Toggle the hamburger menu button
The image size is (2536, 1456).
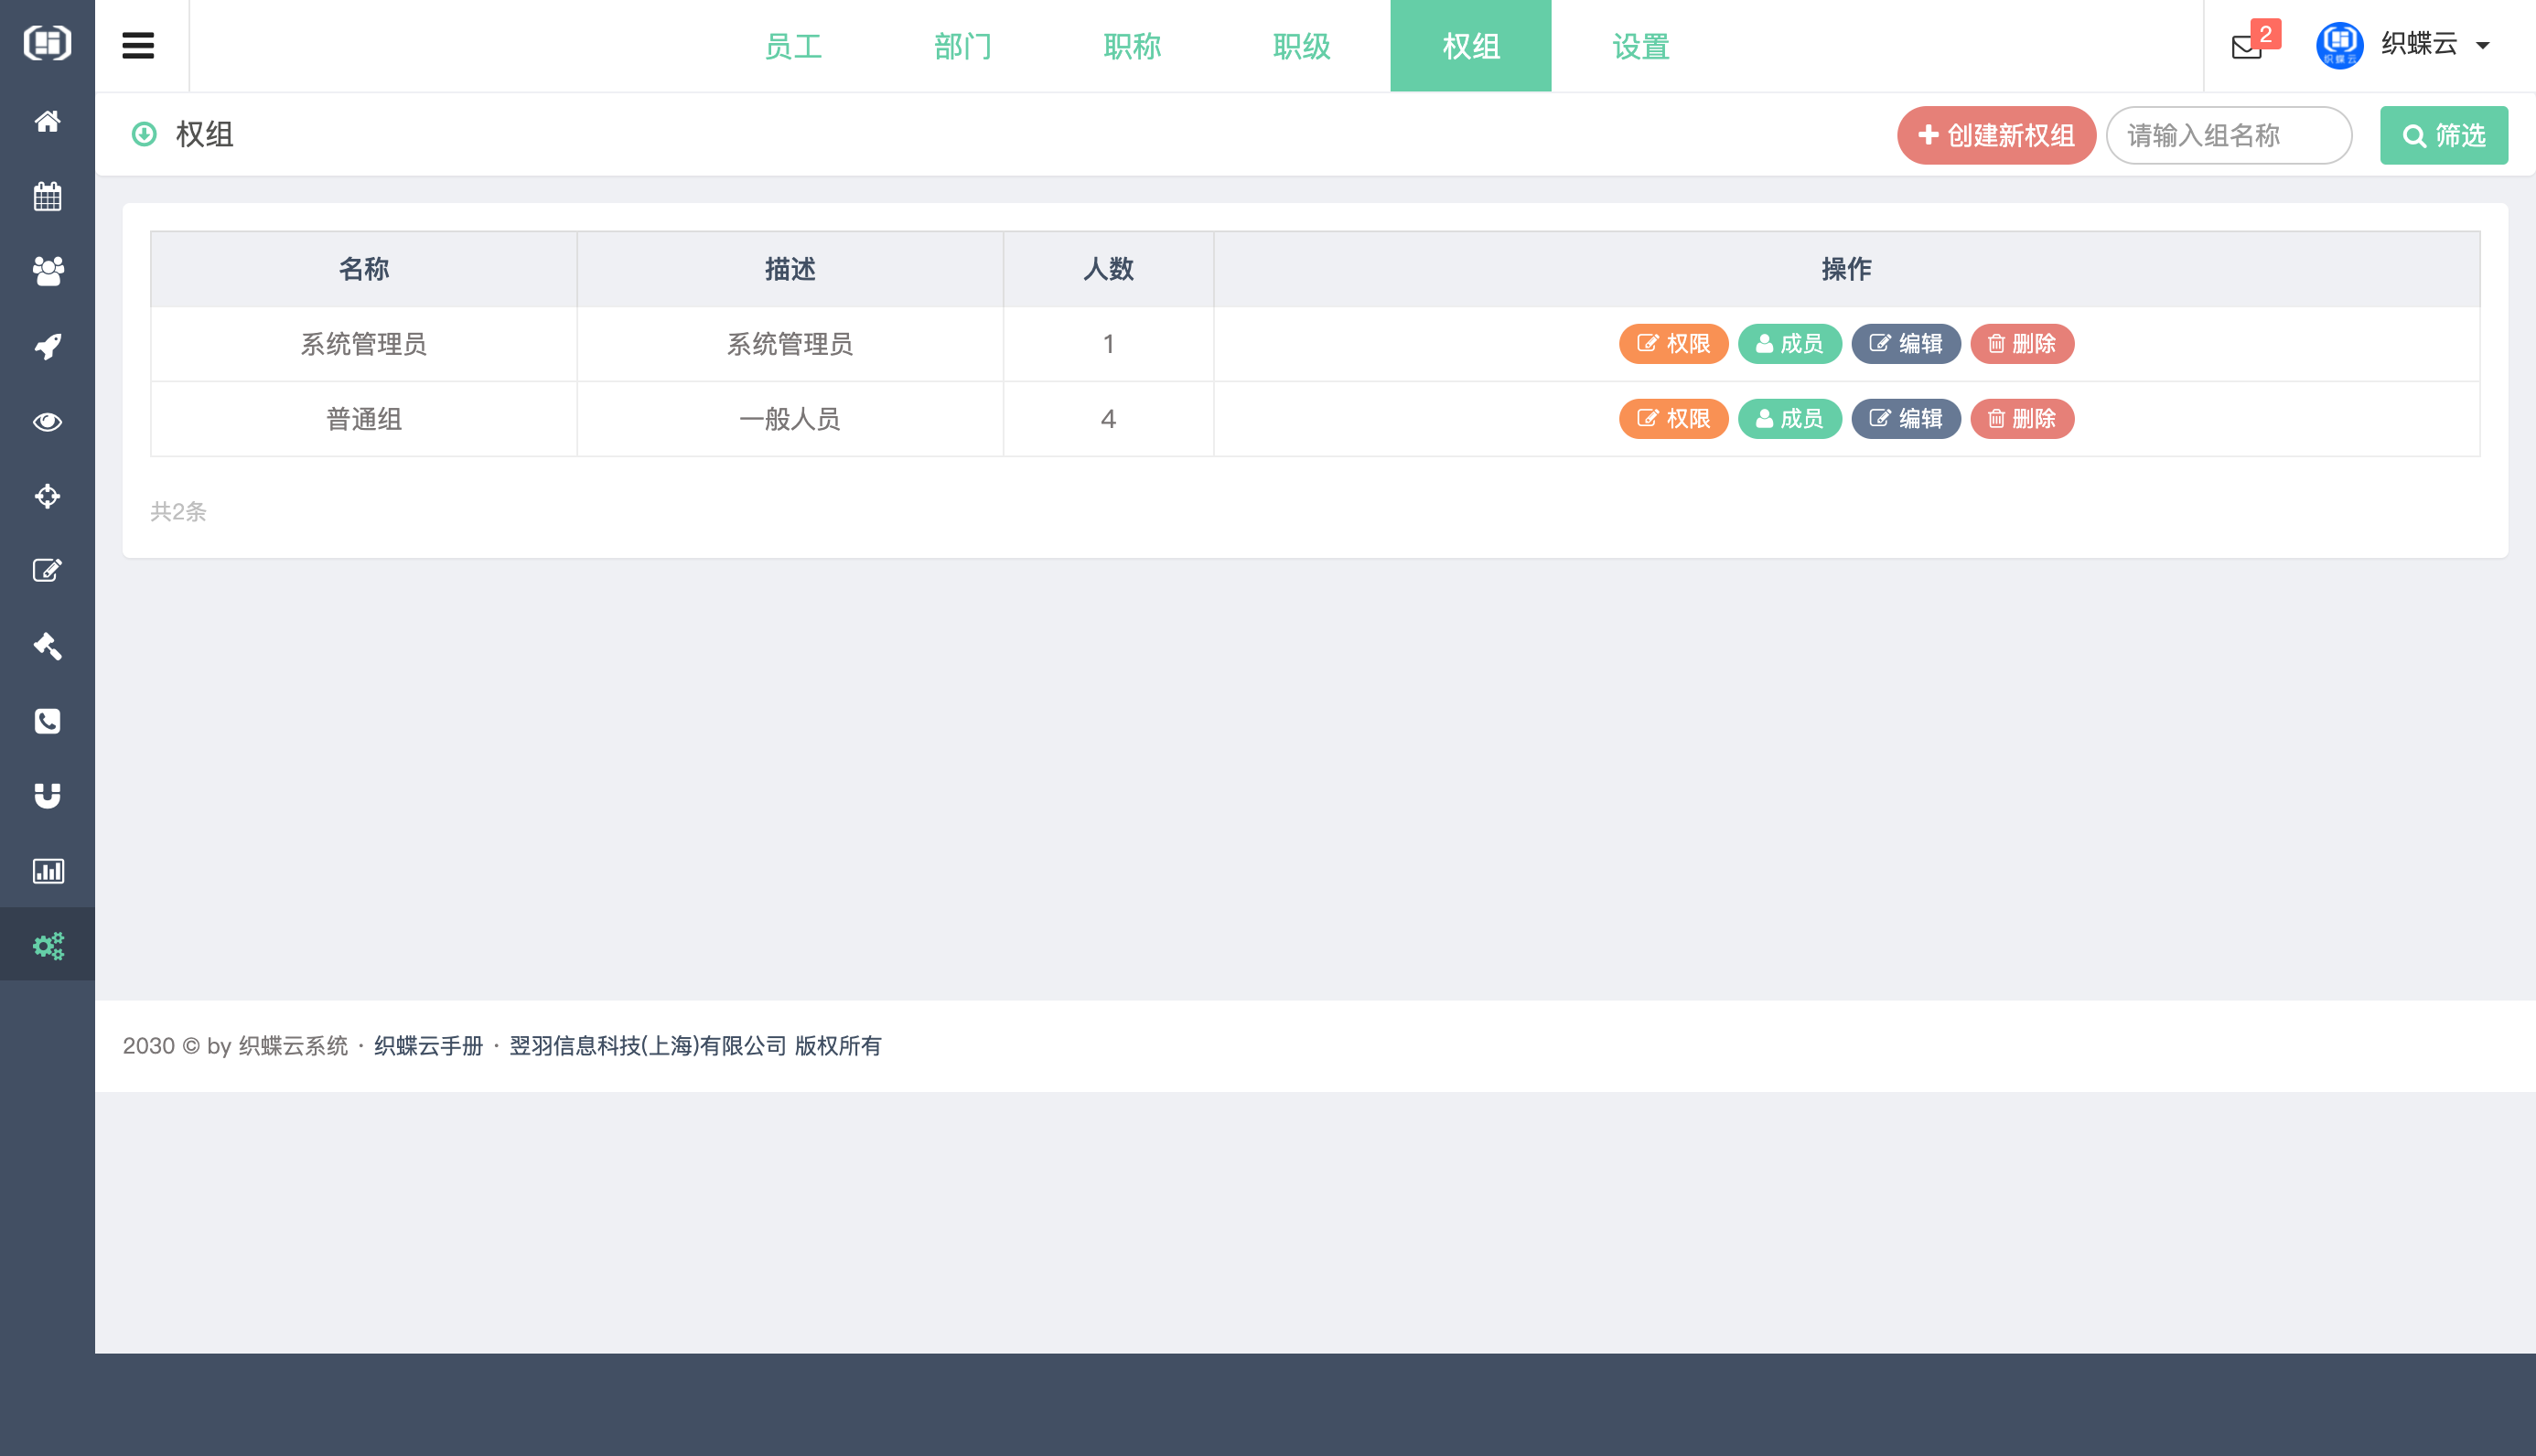138,46
